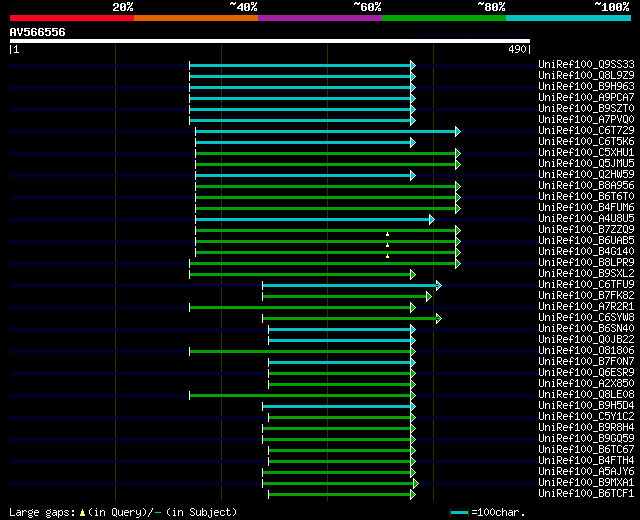Select the UniRef100_B9H5D4 label

coord(586,406)
